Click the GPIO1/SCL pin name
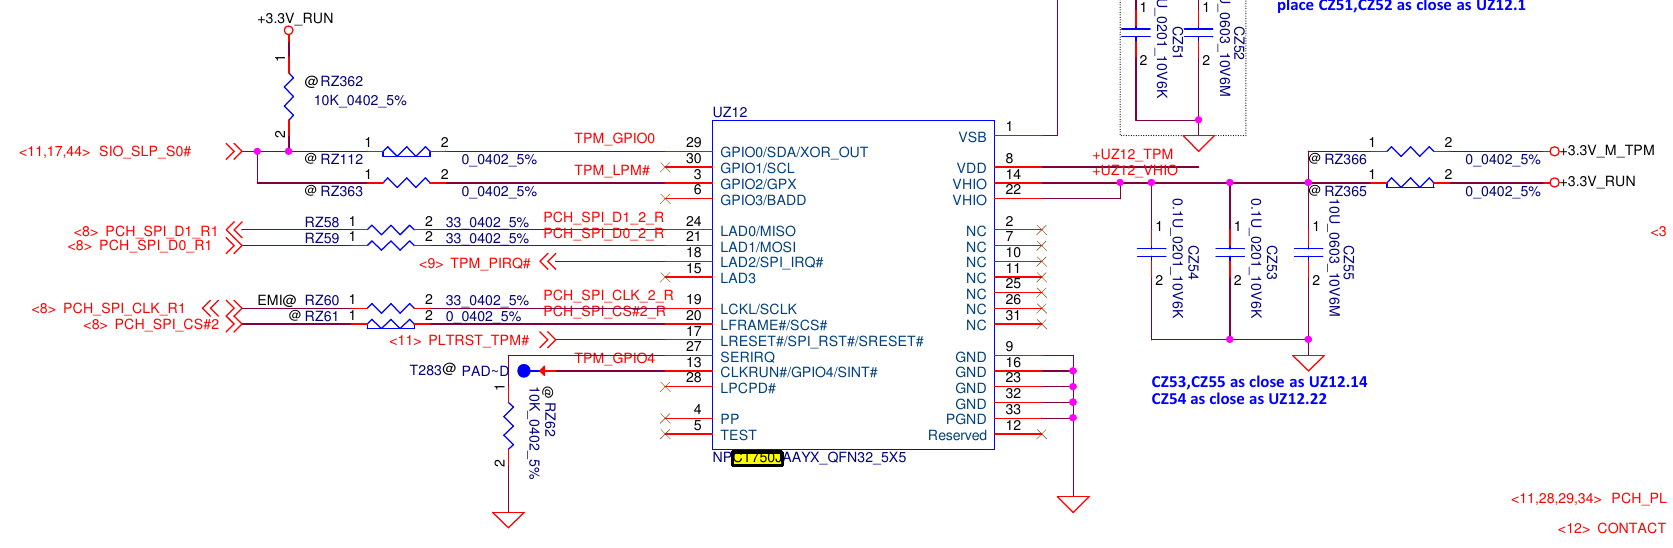Screen dimensions: 1673x548 click(x=757, y=168)
